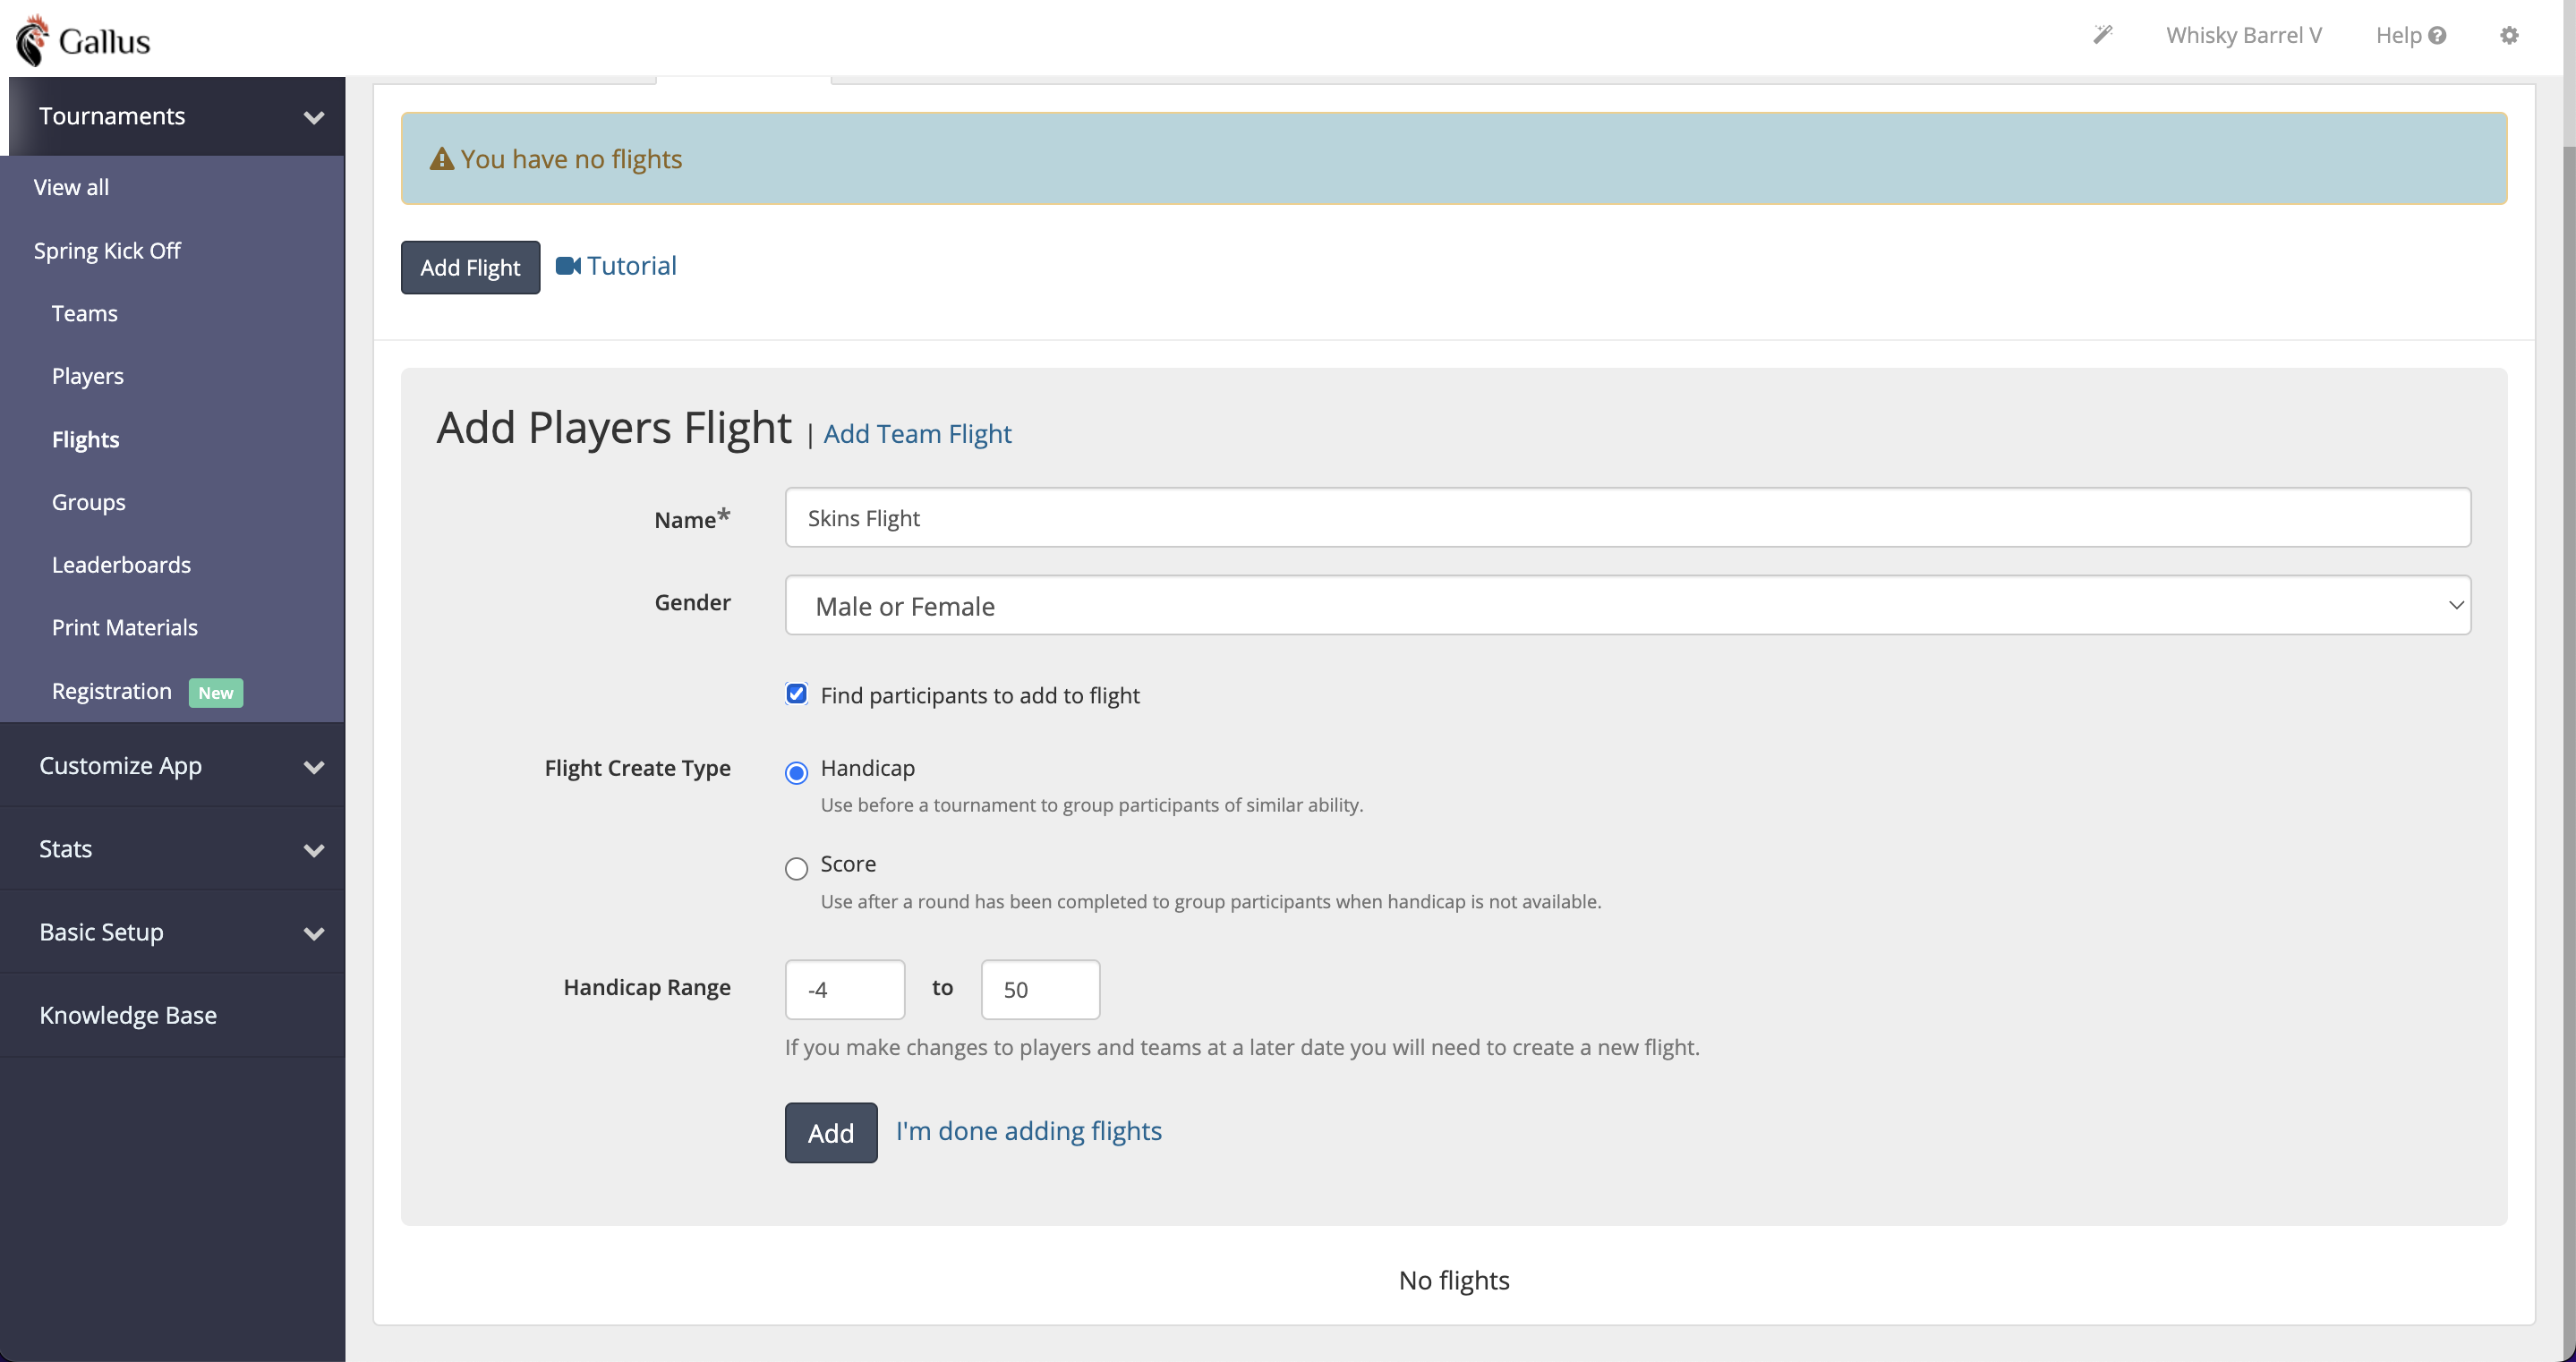Open Leaderboards in sidebar

pos(121,565)
